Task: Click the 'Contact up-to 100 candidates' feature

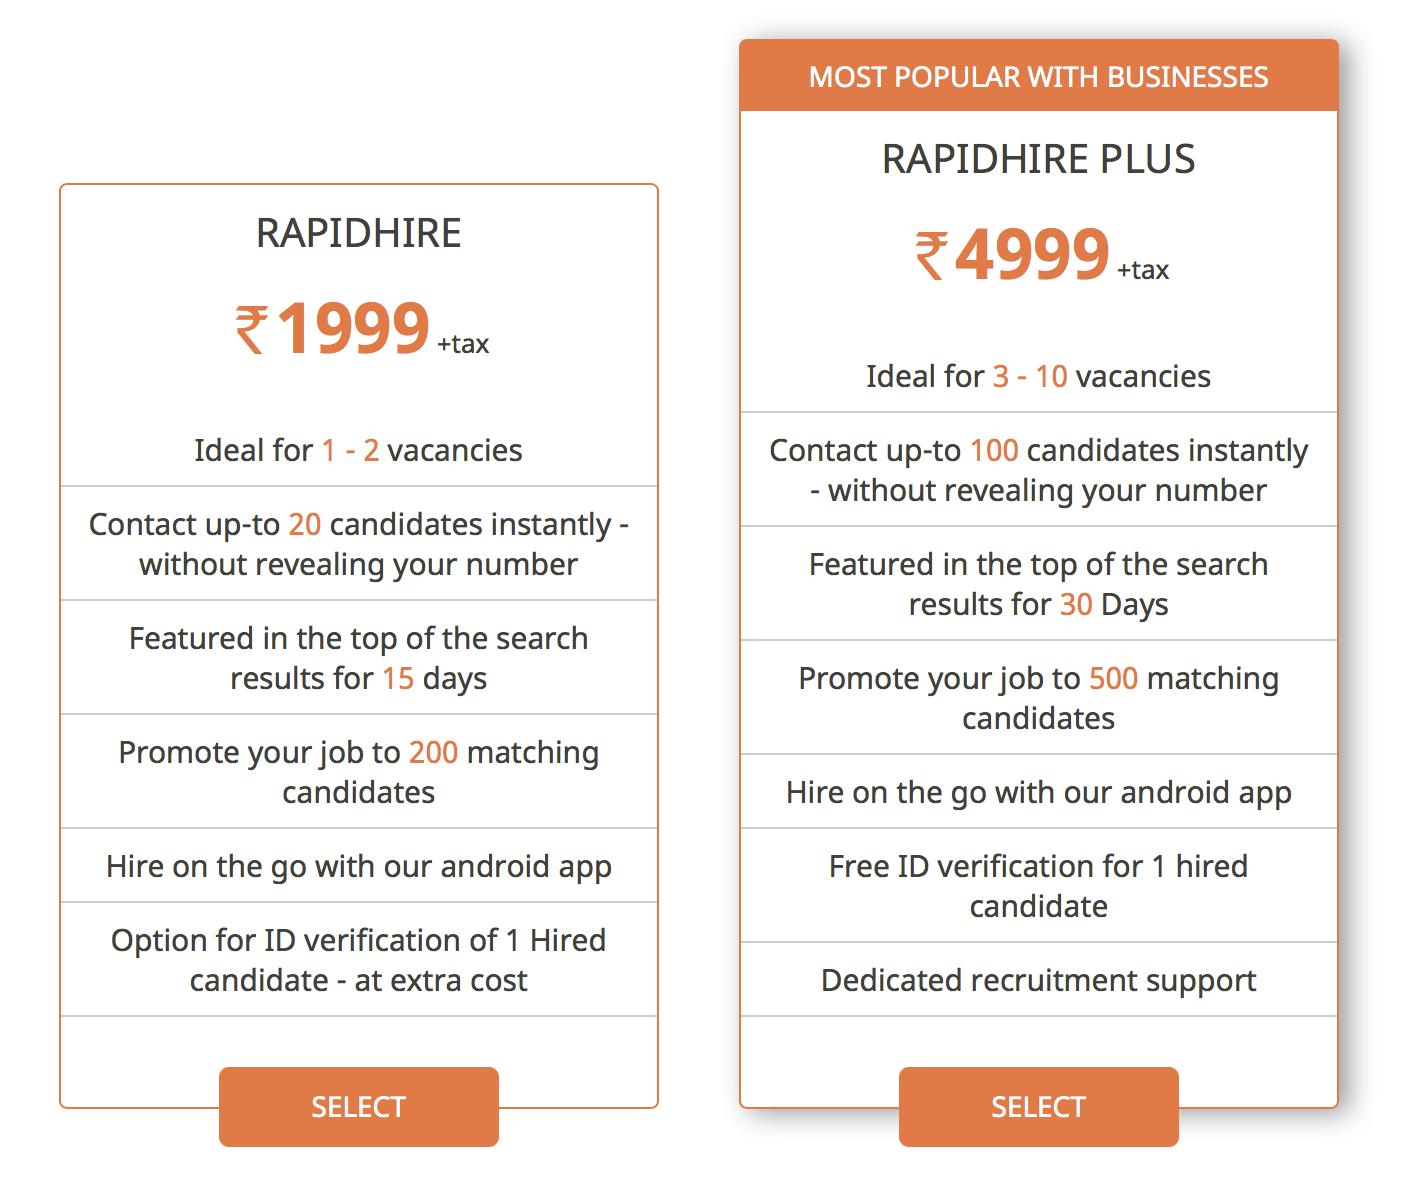Action: [1038, 470]
